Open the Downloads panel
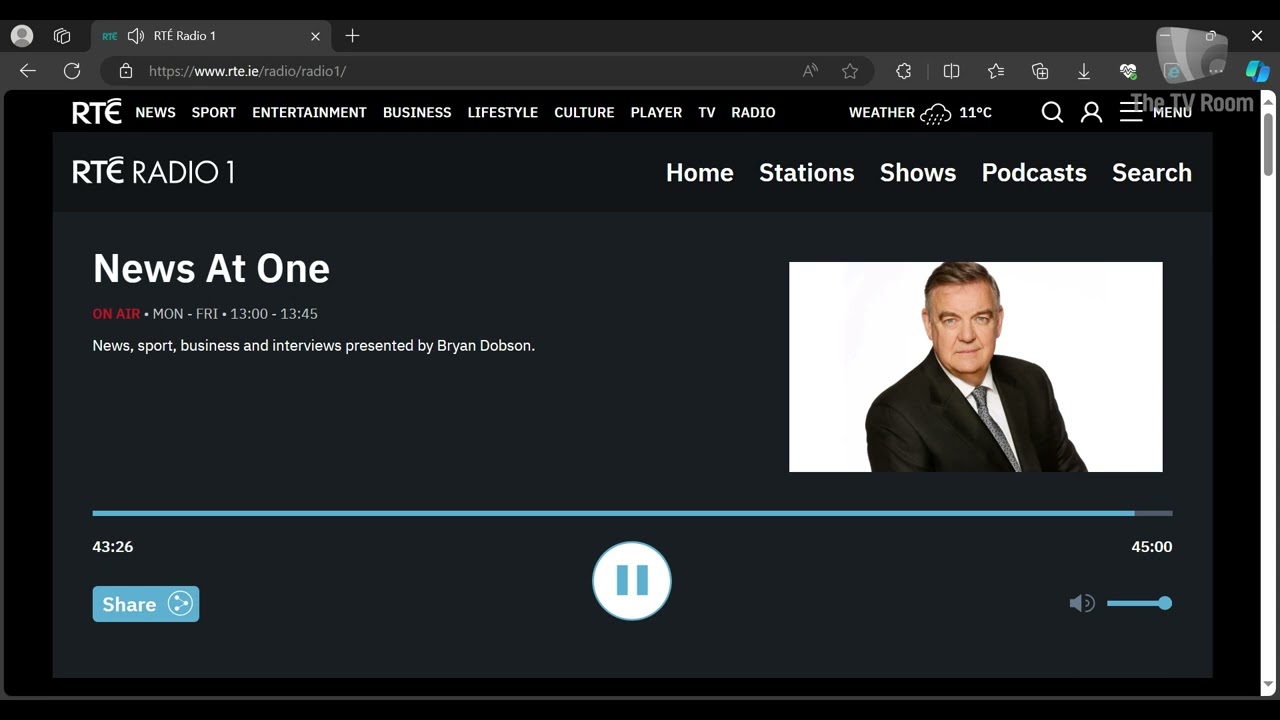 tap(1084, 71)
